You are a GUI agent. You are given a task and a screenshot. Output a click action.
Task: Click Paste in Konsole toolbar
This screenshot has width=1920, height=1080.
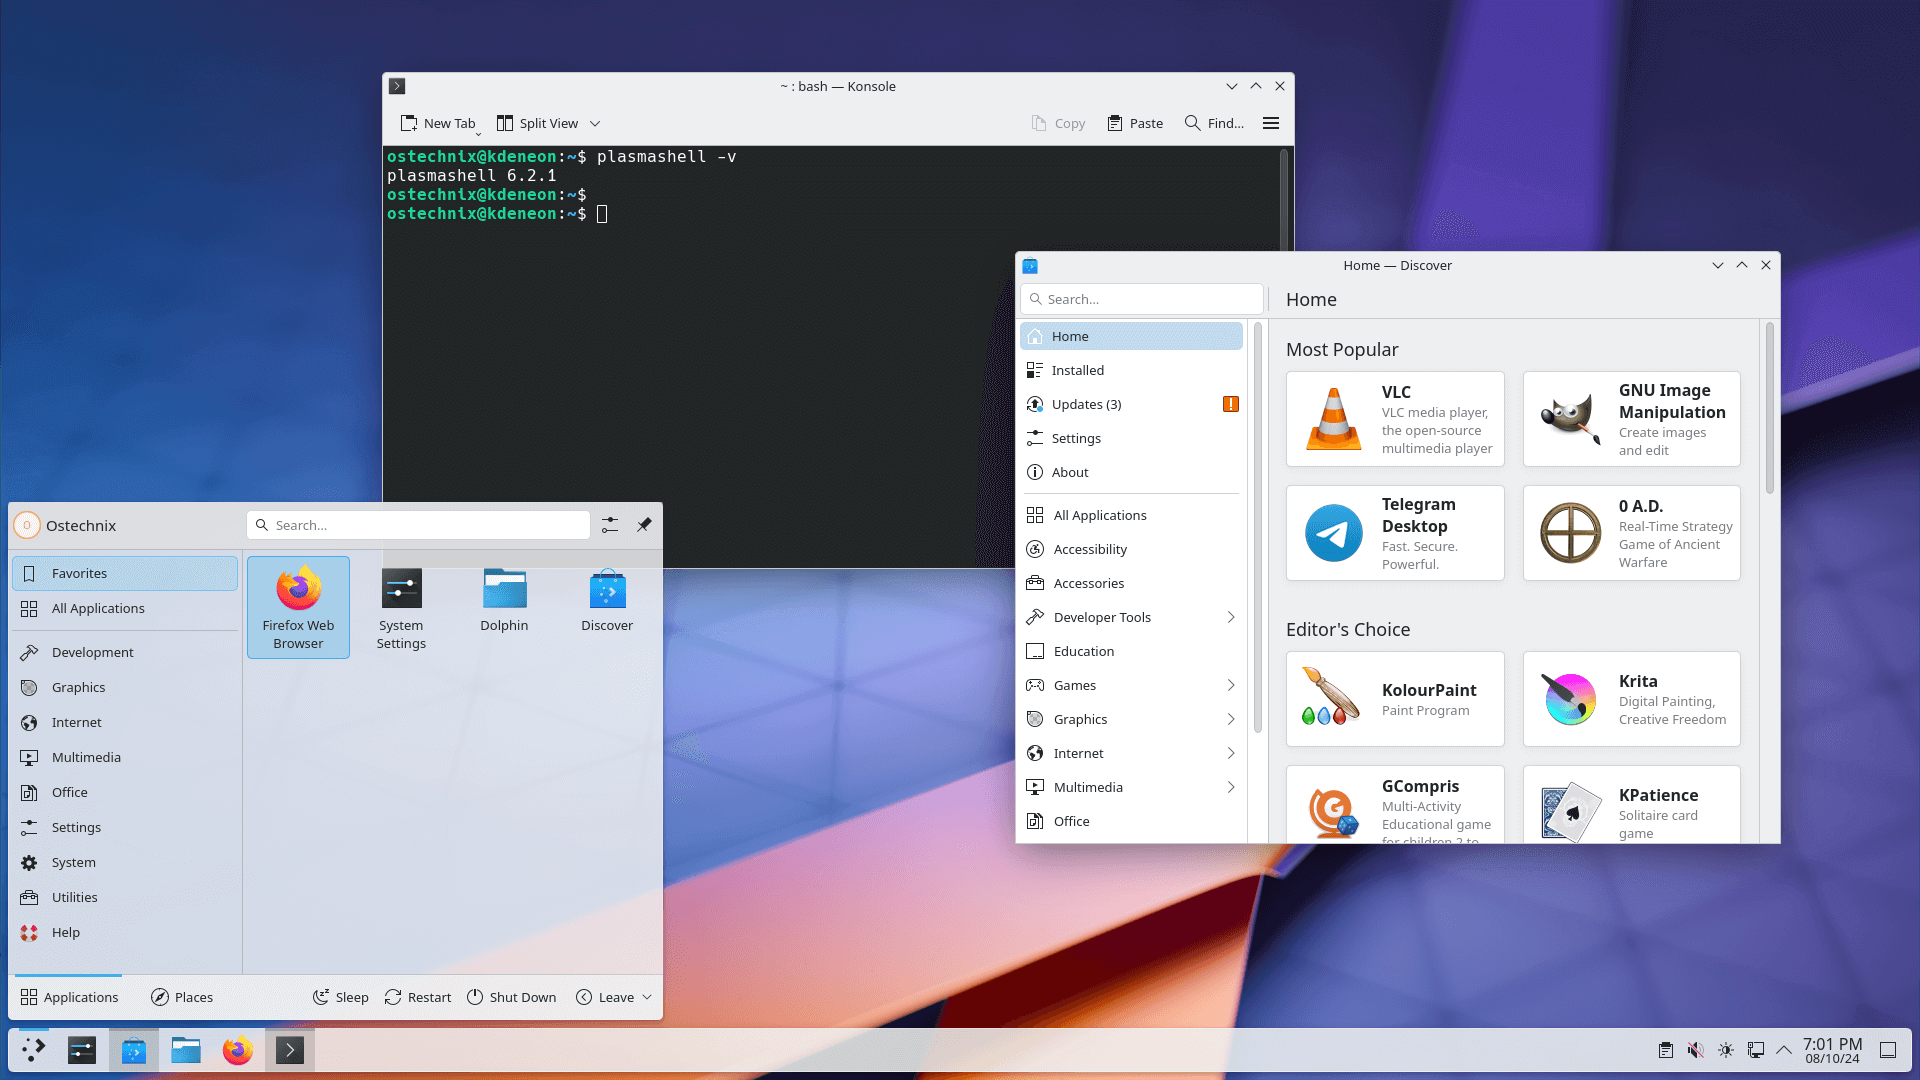[1135, 123]
